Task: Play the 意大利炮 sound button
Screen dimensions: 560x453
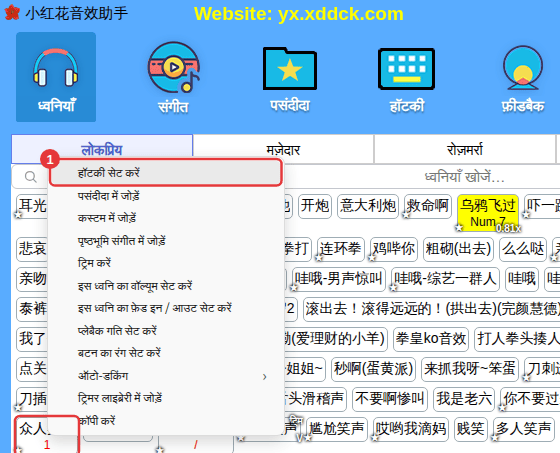Action: click(x=368, y=206)
